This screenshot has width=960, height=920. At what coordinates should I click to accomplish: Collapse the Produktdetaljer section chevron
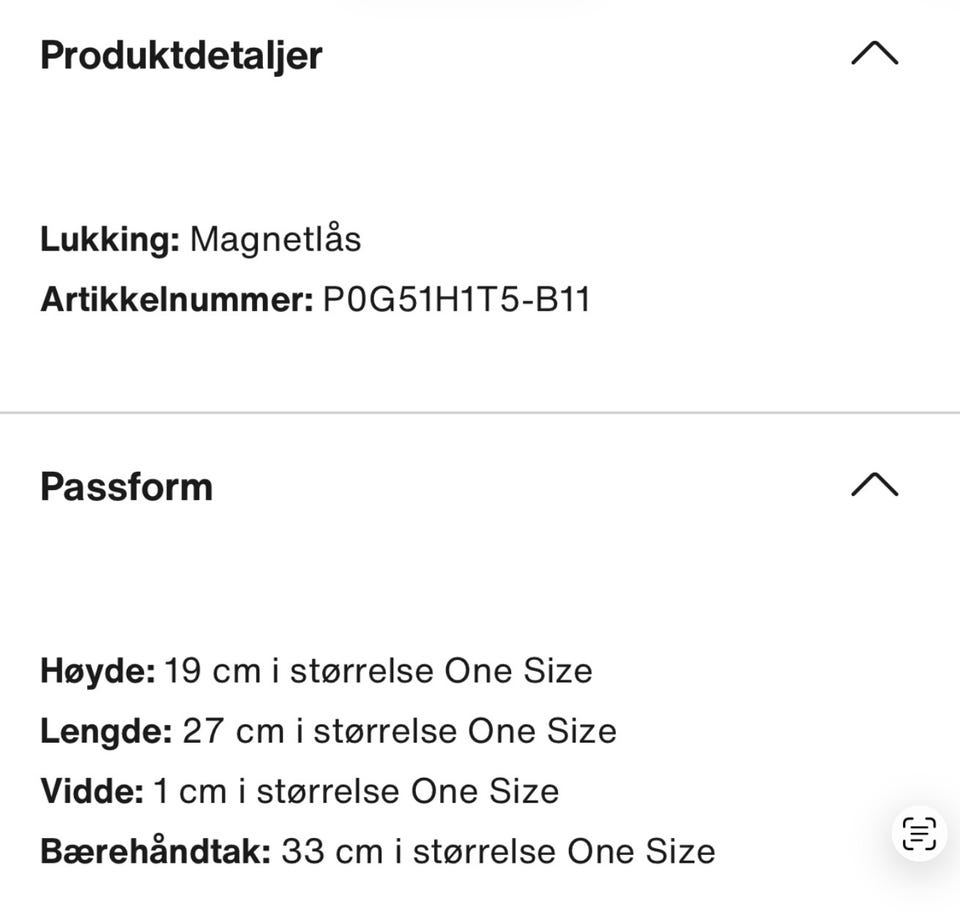(874, 53)
